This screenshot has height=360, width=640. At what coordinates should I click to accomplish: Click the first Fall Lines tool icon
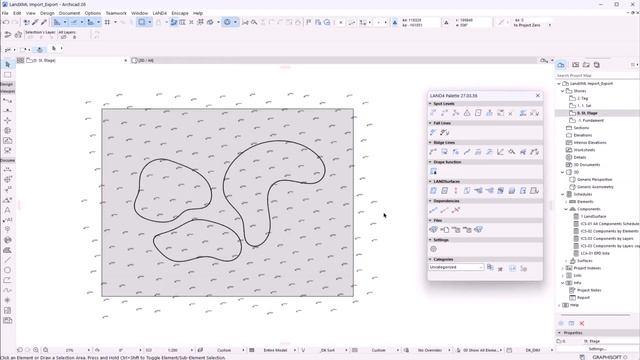tap(433, 132)
